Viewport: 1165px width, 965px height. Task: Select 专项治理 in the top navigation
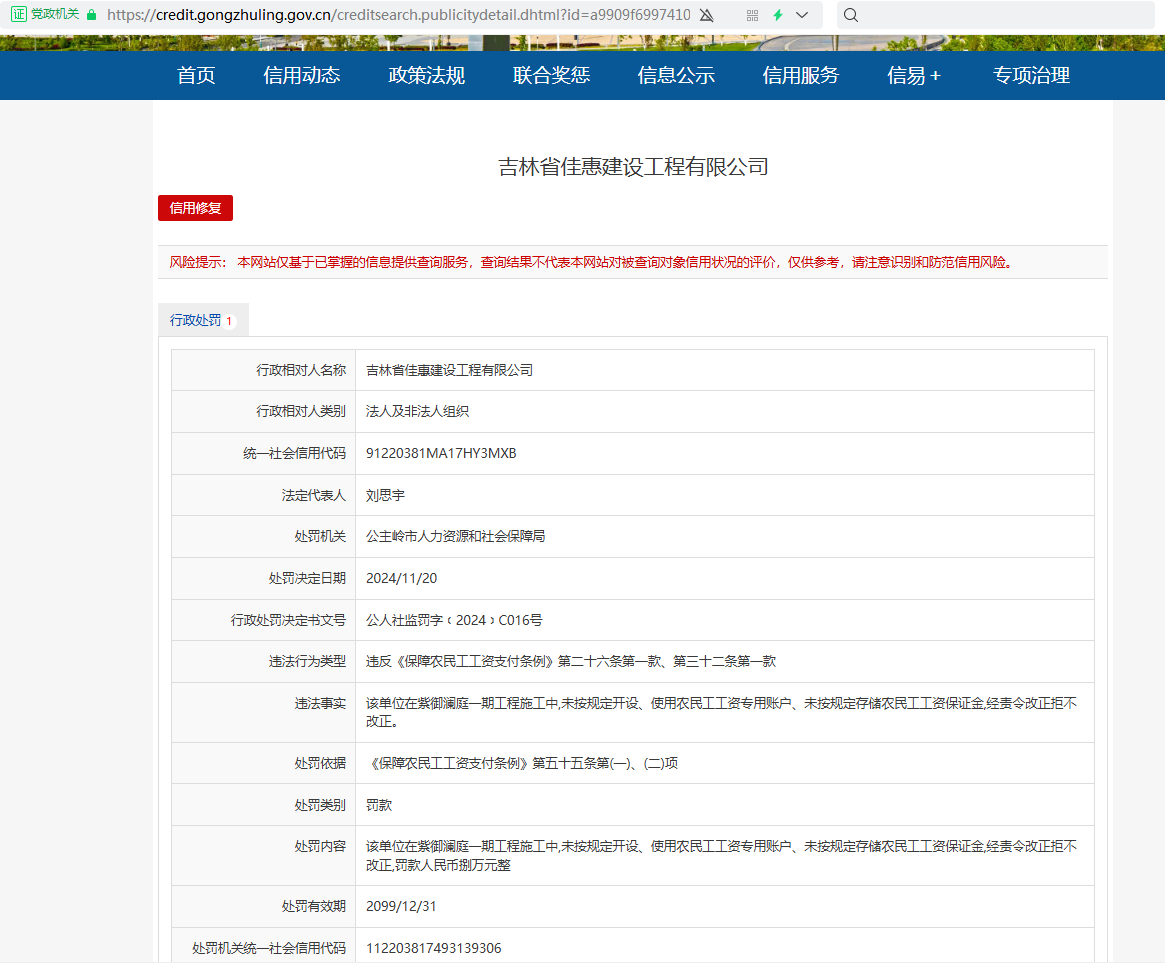tap(1031, 76)
